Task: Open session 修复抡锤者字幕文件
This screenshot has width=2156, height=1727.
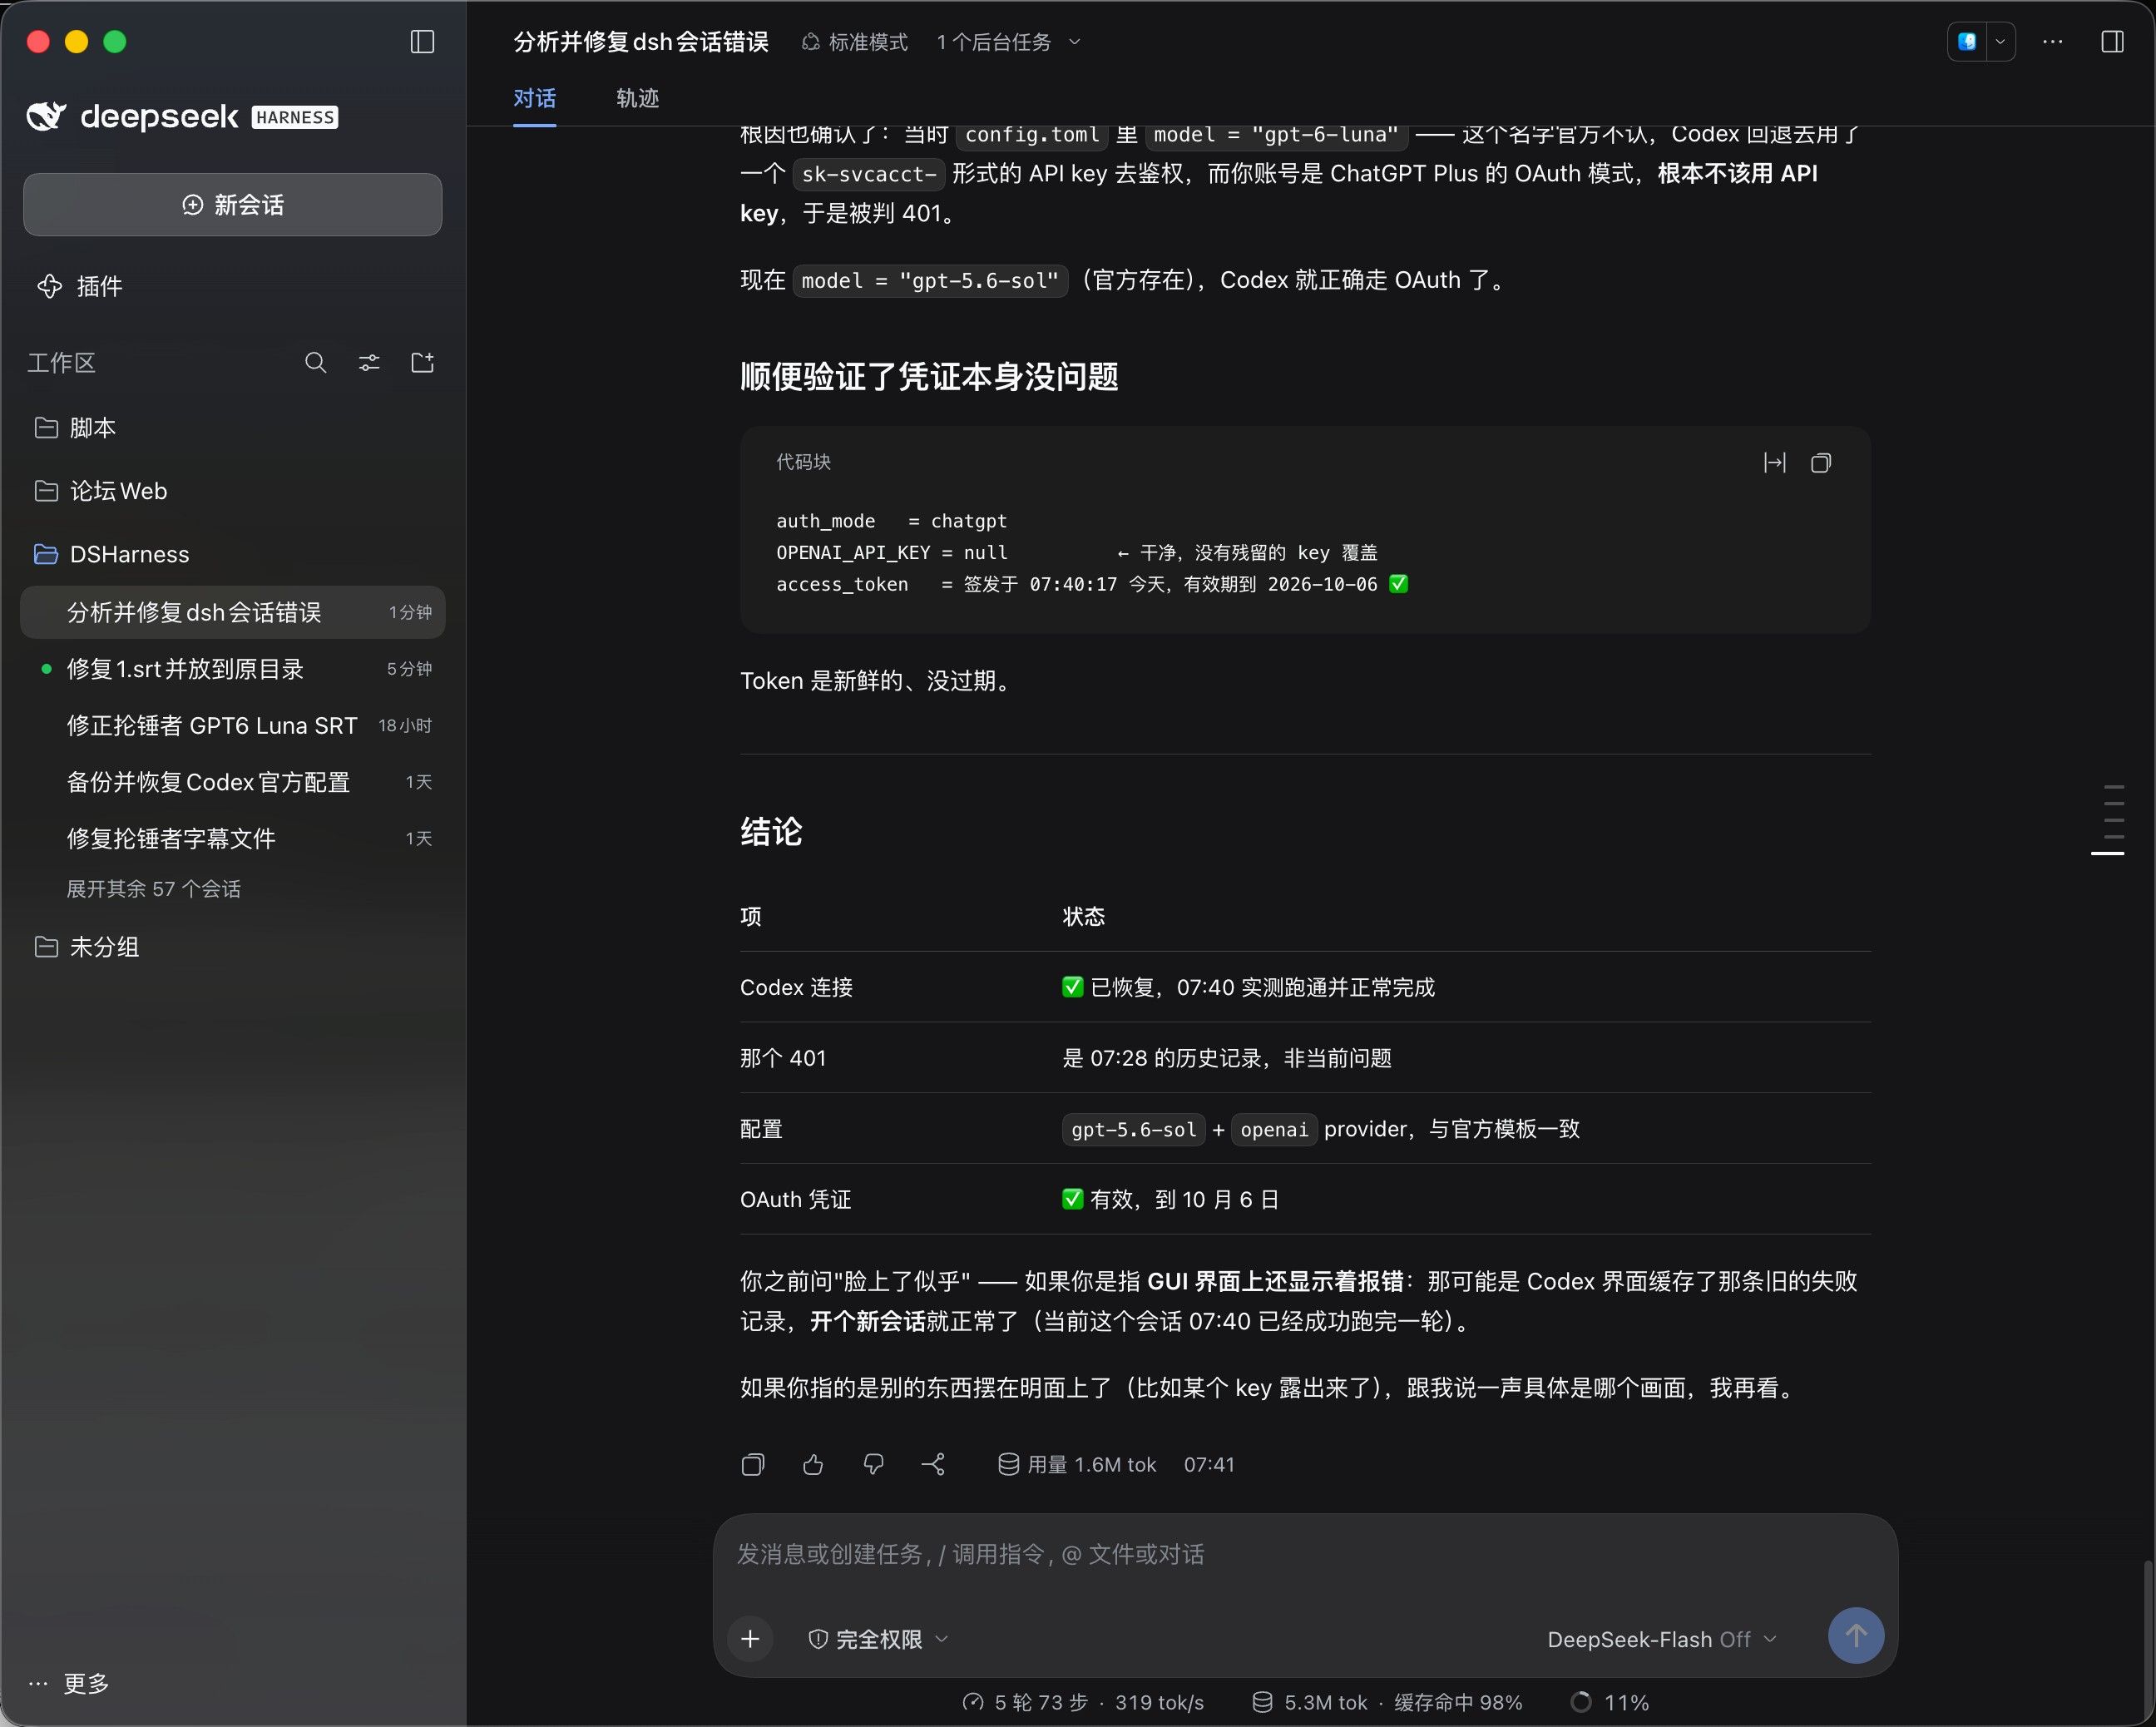Action: point(232,839)
